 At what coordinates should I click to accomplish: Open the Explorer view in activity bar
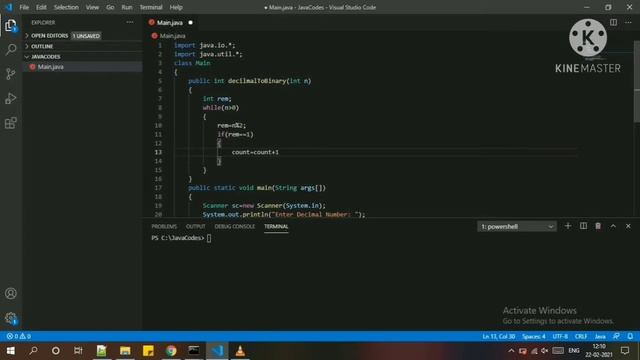[11, 26]
